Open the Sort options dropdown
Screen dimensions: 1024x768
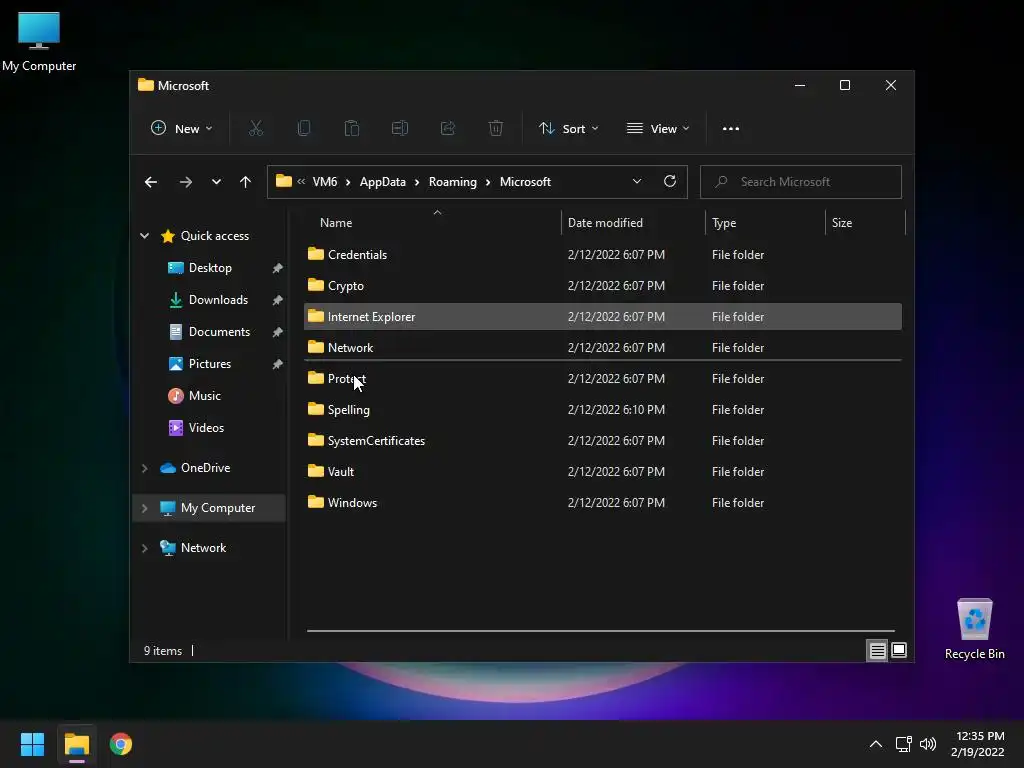coord(568,129)
